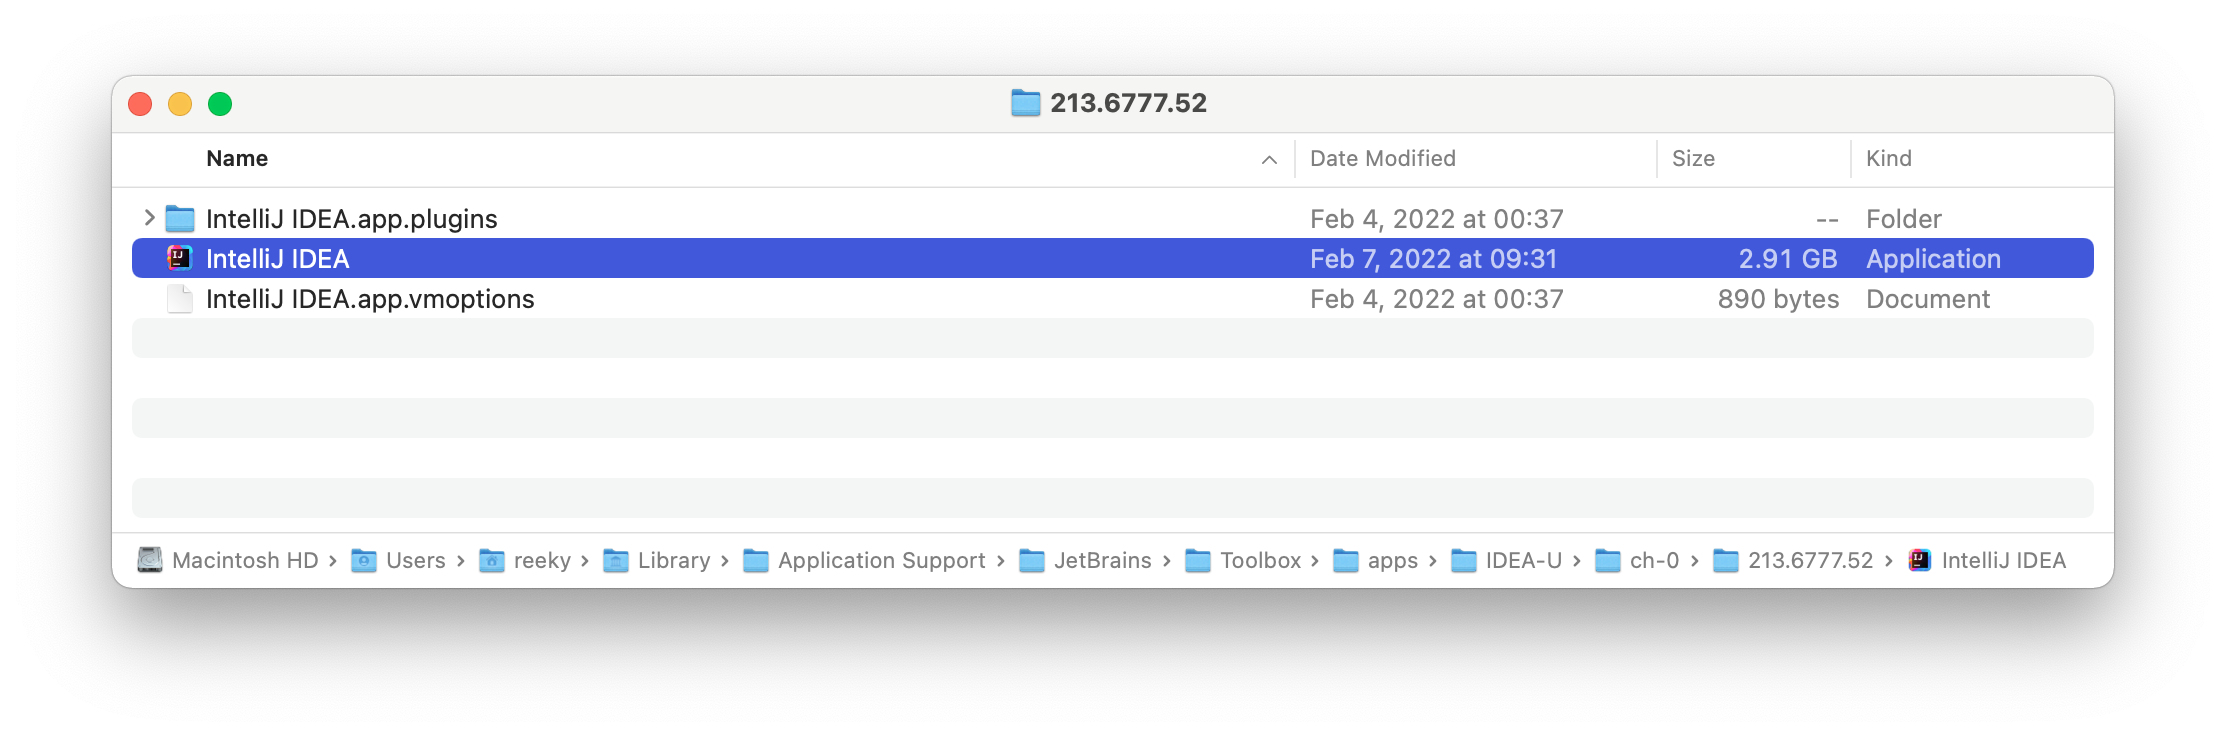Select the Kind column header
Image resolution: width=2226 pixels, height=736 pixels.
point(1889,158)
